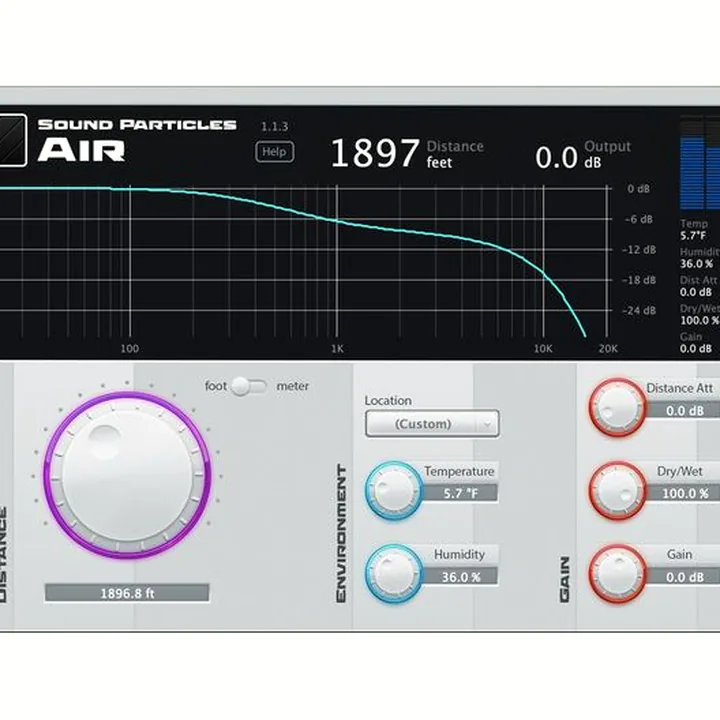
Task: Click the 1897 distance readout
Action: click(375, 153)
